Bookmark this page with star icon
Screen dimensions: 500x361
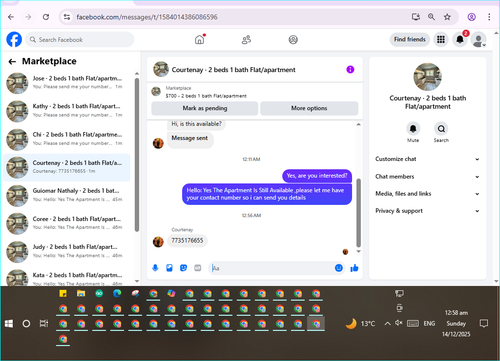(x=447, y=17)
